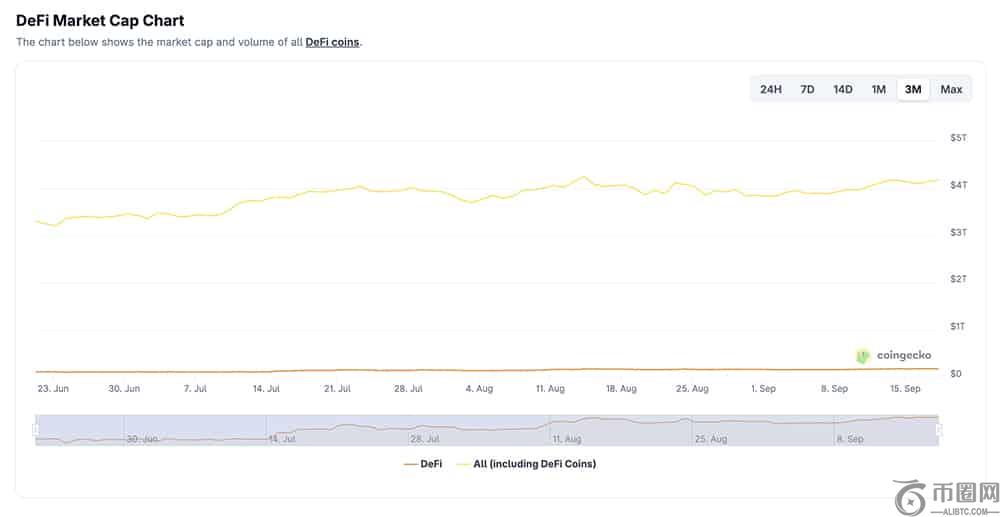Click the active 3M range
The image size is (1000, 517).
coord(913,89)
